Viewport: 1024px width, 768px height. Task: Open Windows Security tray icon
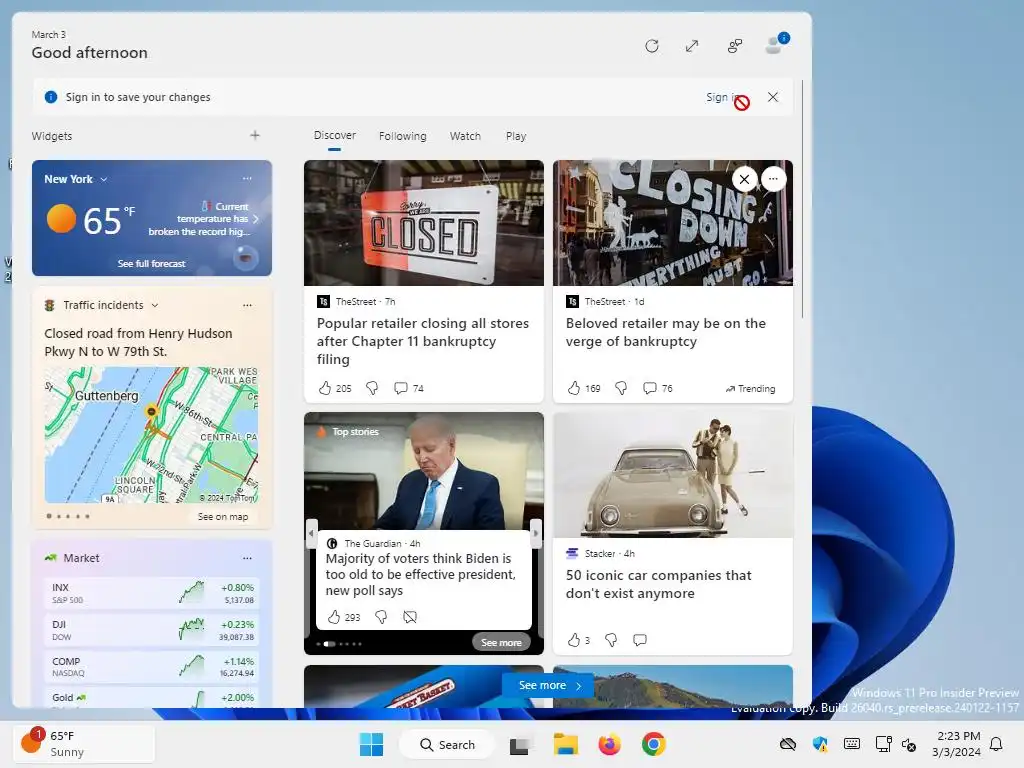[x=820, y=744]
